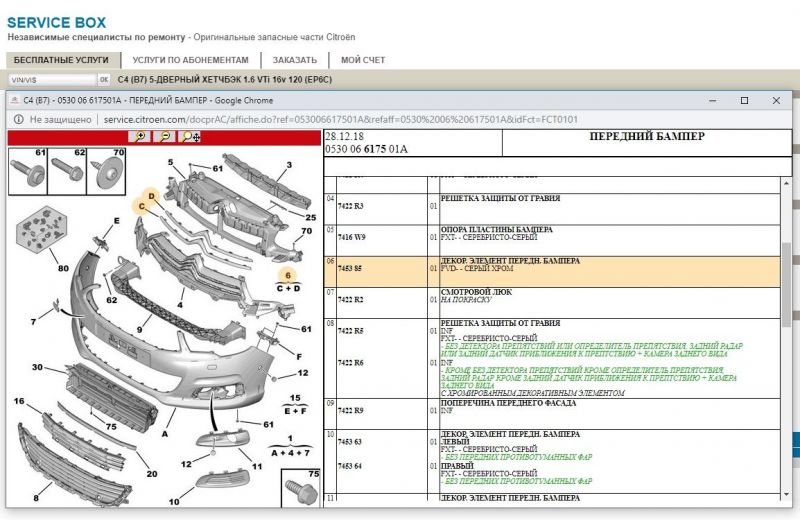
Task: Click highlighted callout D on diagram
Action: (152, 195)
